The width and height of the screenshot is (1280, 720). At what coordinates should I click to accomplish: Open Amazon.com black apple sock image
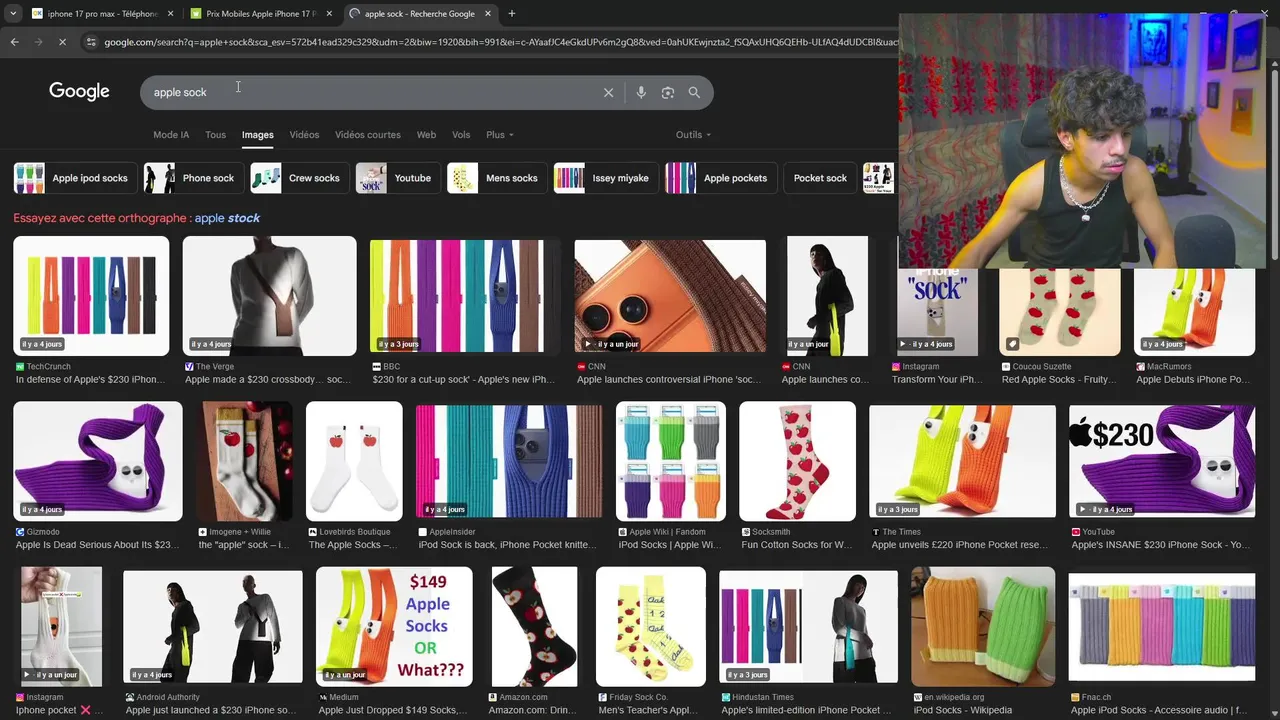coord(534,627)
